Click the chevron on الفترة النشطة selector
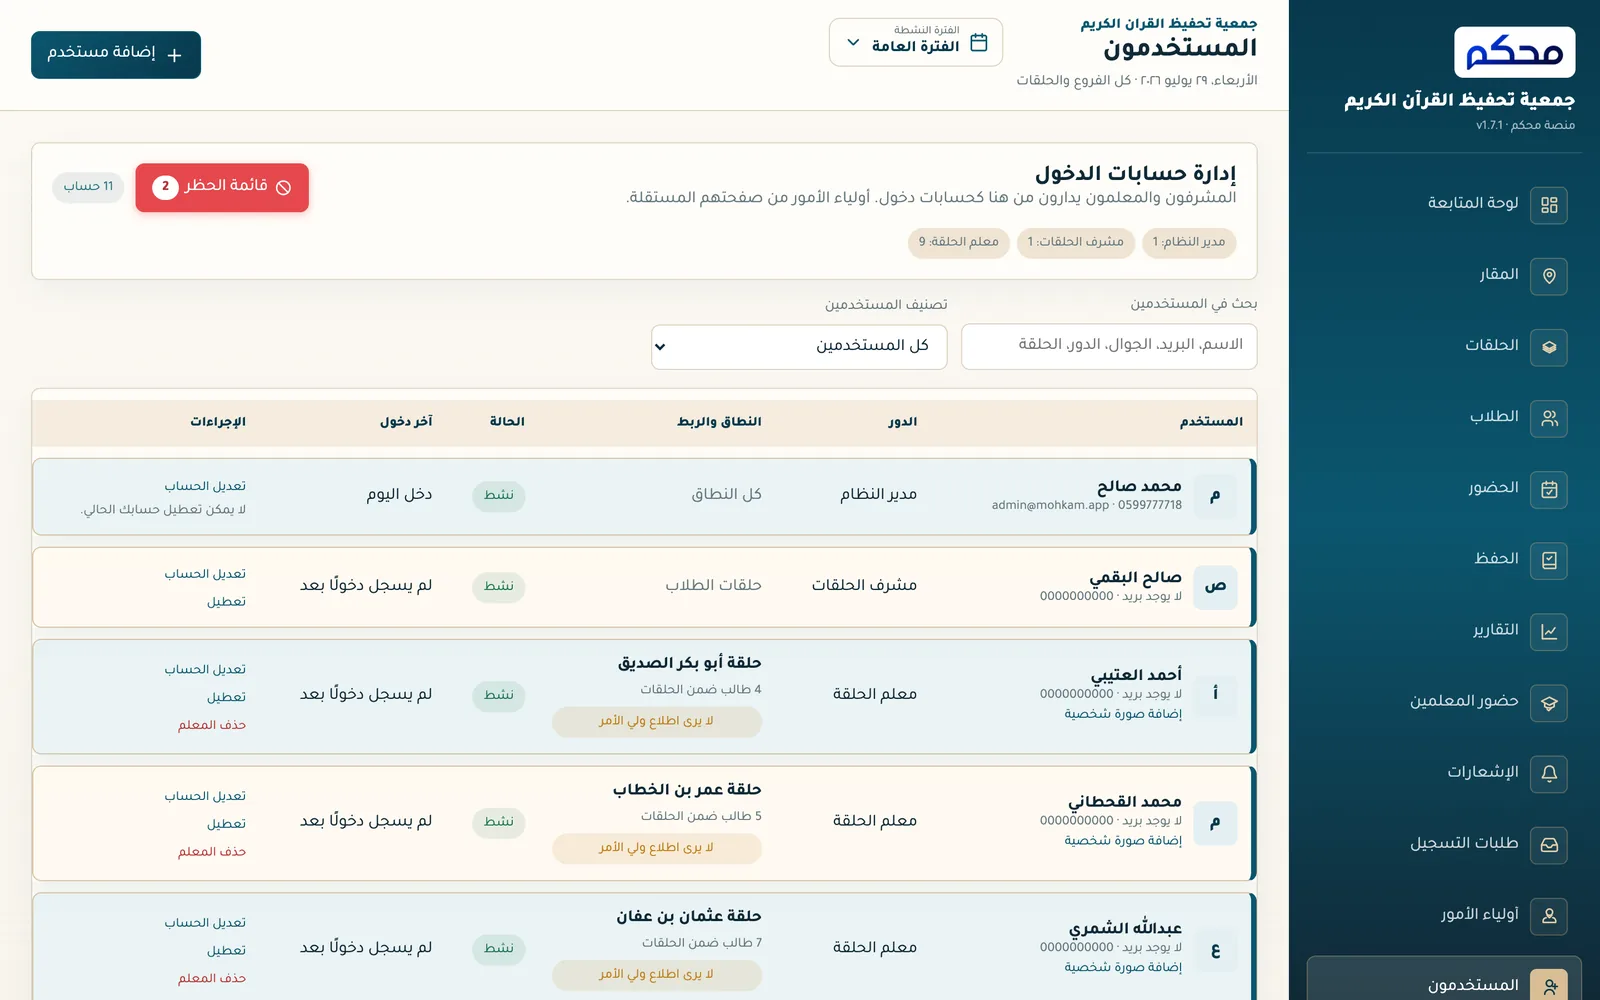Image resolution: width=1600 pixels, height=1000 pixels. coord(853,43)
